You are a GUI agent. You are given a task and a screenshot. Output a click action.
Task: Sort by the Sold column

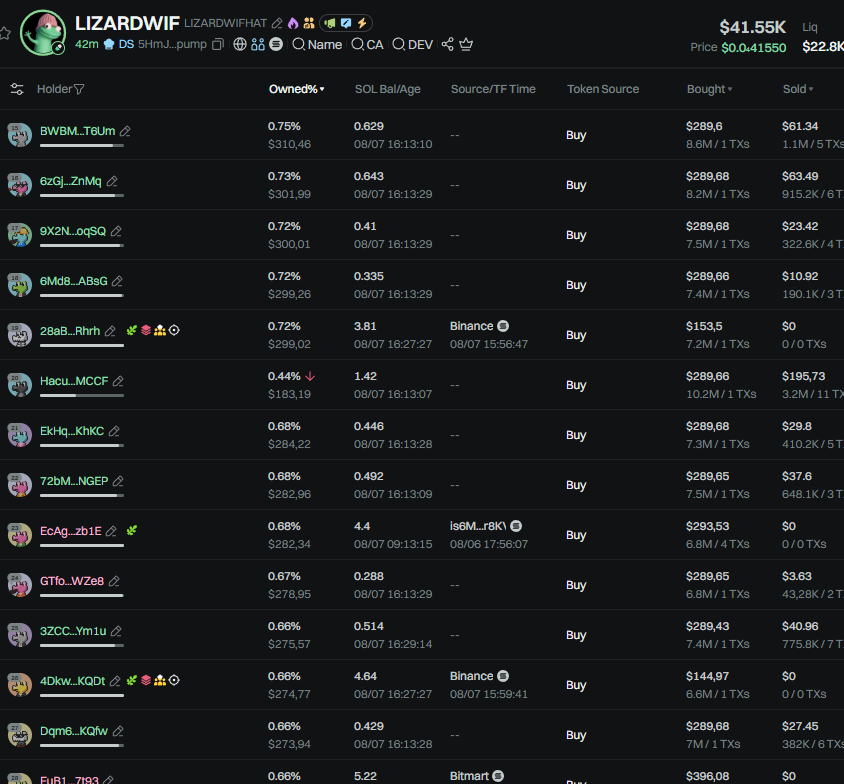pyautogui.click(x=798, y=89)
